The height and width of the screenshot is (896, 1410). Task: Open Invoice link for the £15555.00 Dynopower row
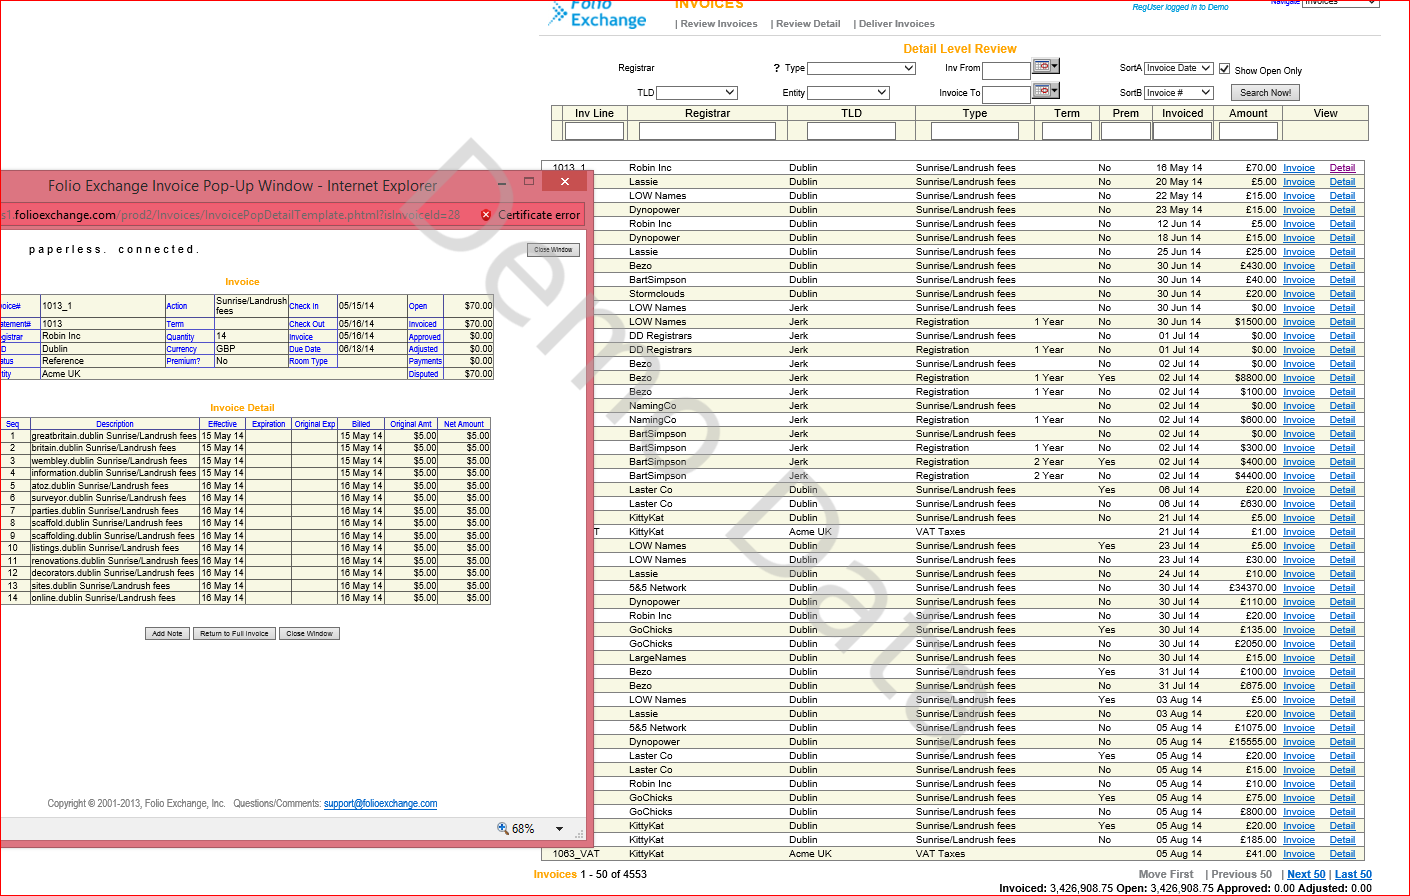tap(1299, 742)
